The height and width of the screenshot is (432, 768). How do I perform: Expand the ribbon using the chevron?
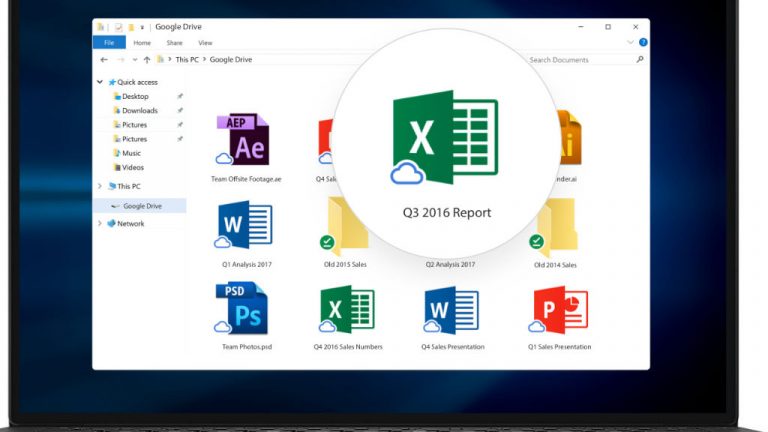[630, 43]
